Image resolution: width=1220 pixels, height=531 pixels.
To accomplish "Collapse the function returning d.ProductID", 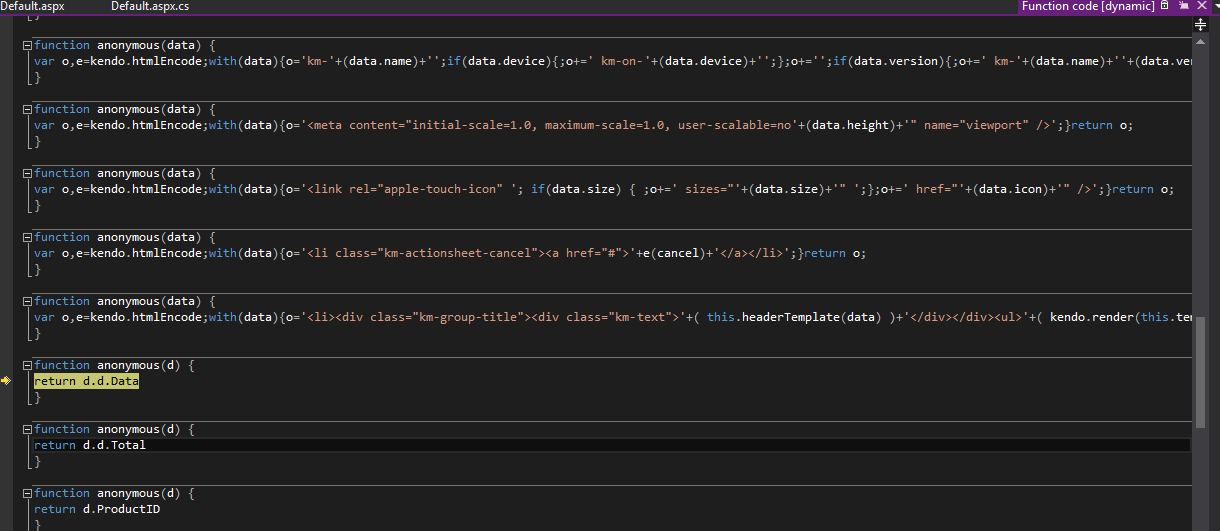I will 27,494.
